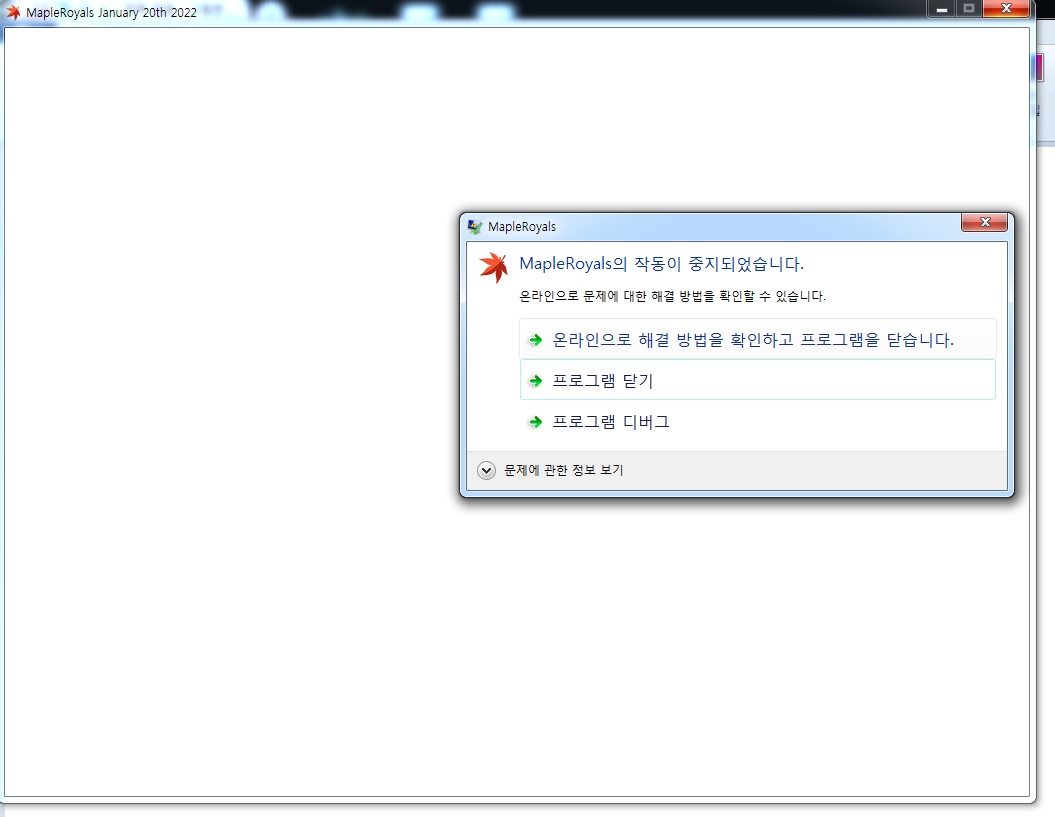Click the MapleRoyals January 20th 2022 title text

pos(111,13)
